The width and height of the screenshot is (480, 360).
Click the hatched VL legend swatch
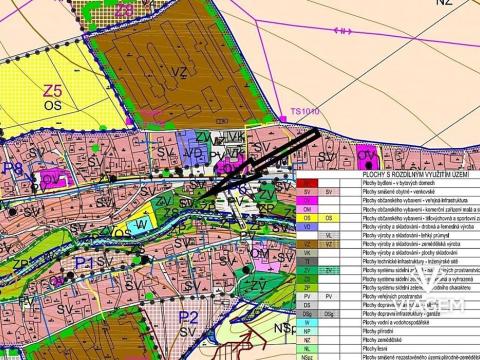pyautogui.click(x=329, y=235)
